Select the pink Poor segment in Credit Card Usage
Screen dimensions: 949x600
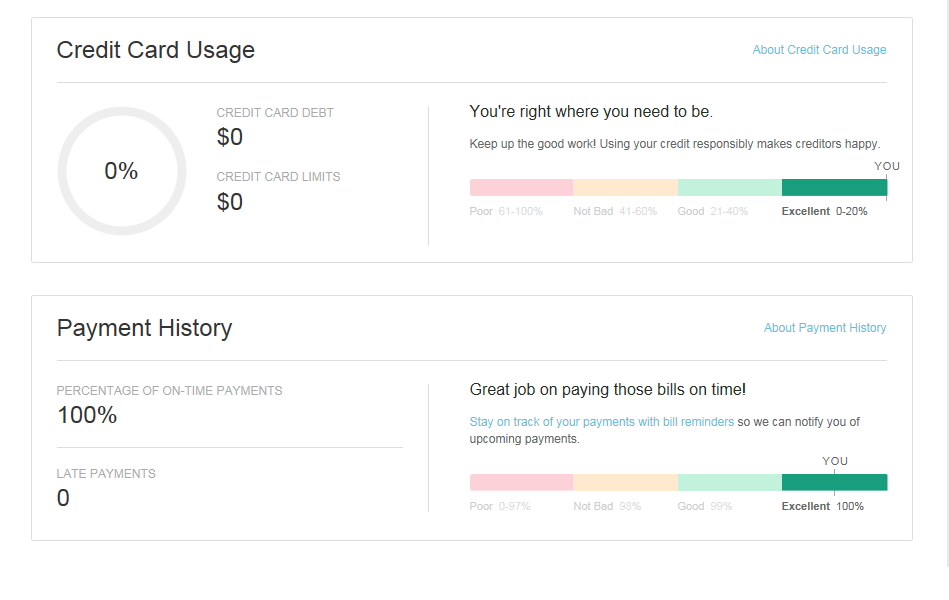[521, 188]
